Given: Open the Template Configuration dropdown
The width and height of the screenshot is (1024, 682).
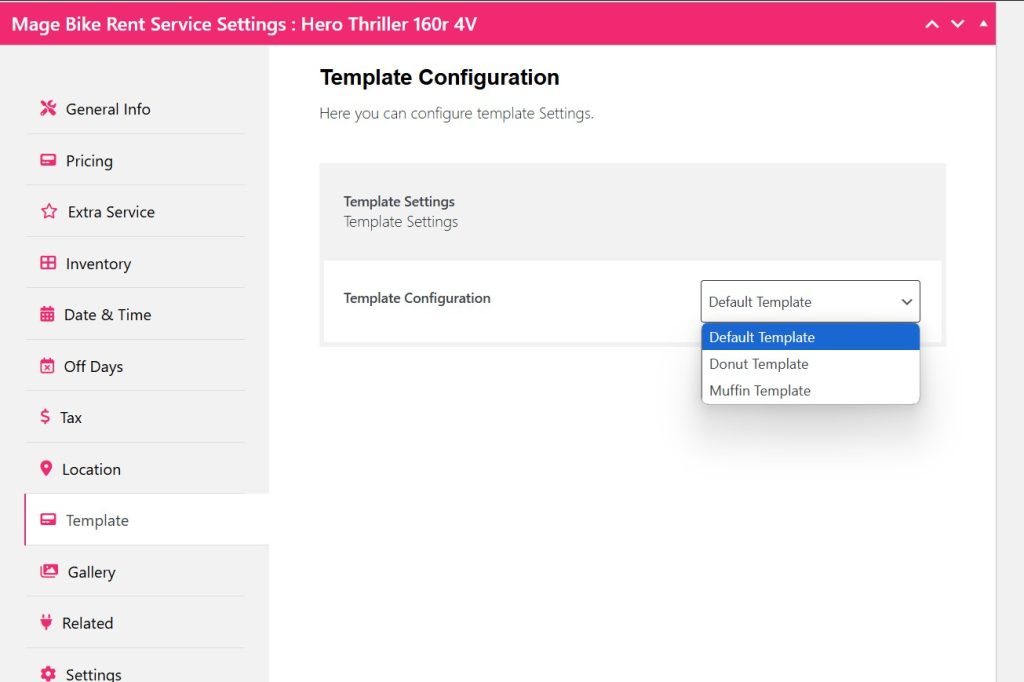Looking at the screenshot, I should tap(810, 301).
